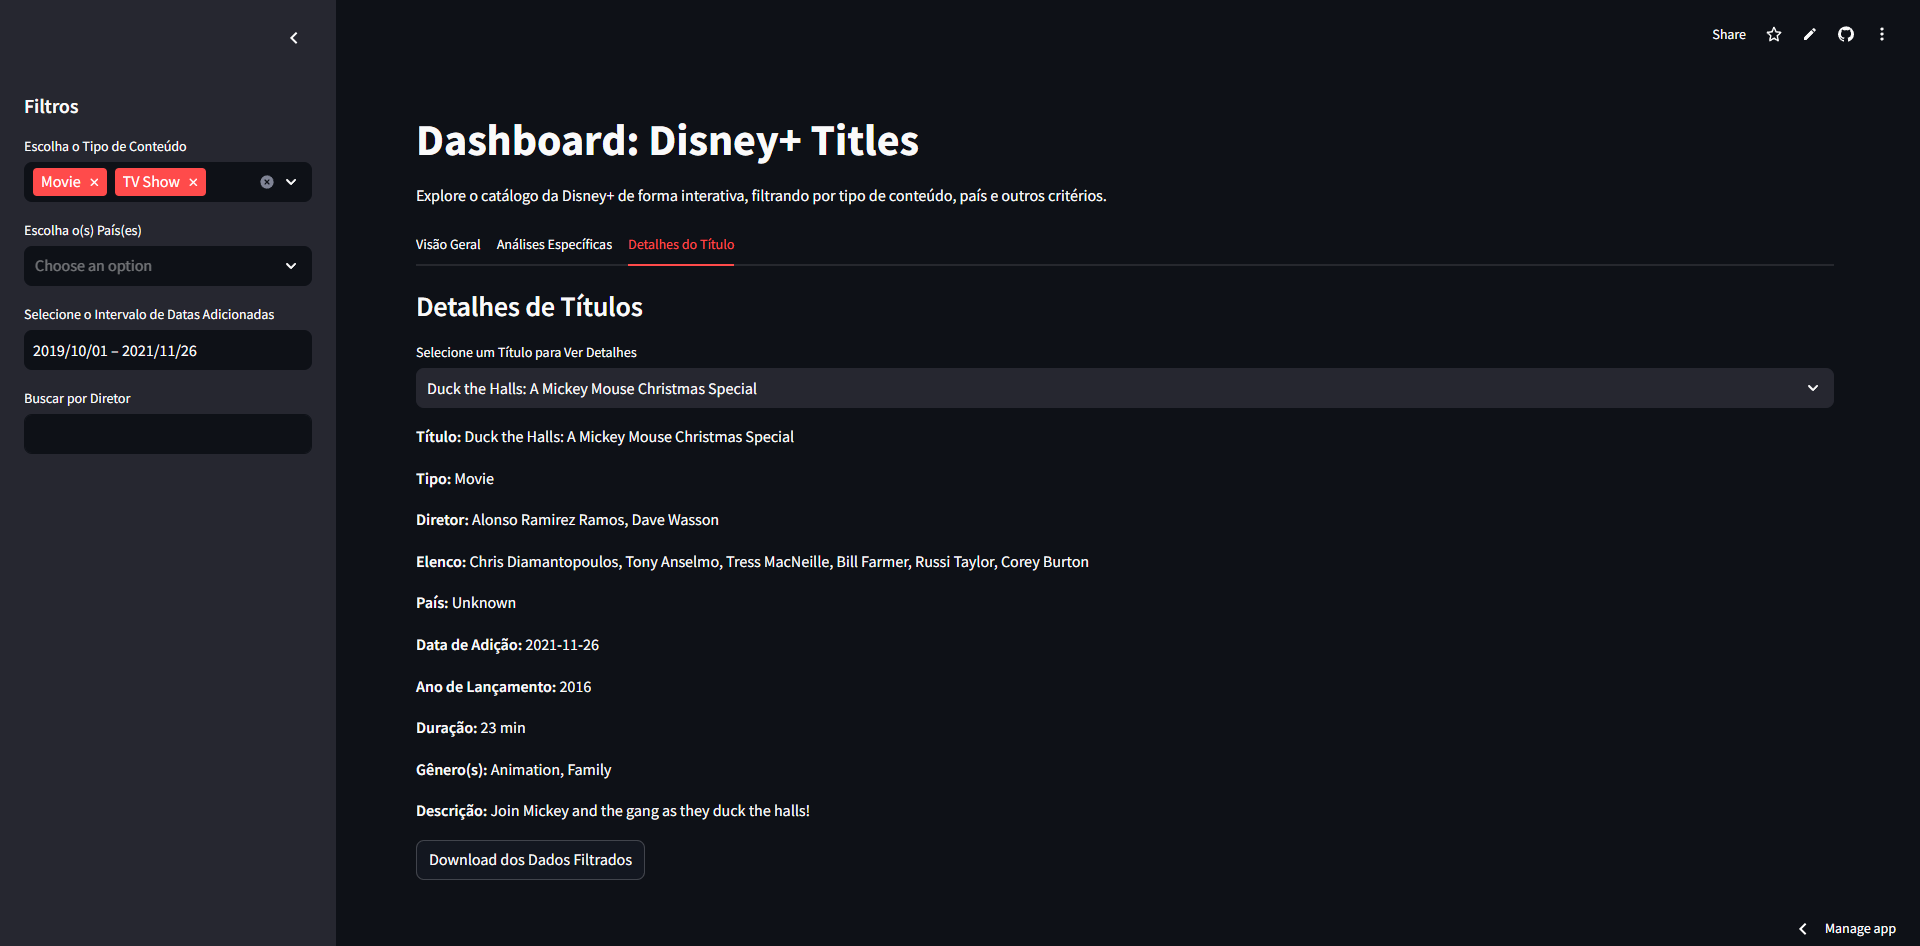
Task: Click the Título: Duck the Halls line
Action: (x=605, y=437)
